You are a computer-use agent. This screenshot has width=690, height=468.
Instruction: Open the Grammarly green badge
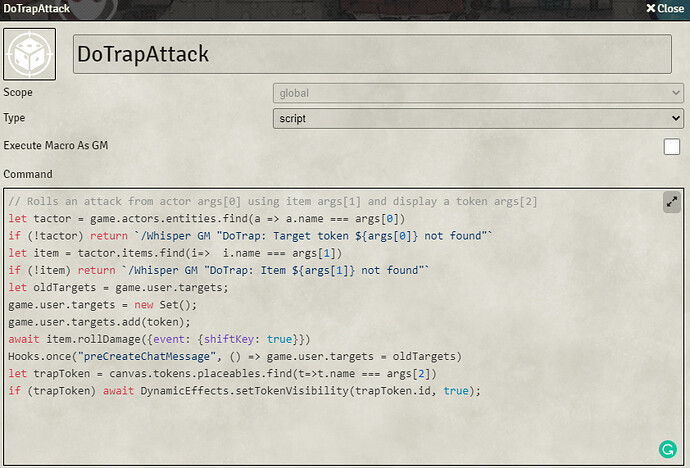pyautogui.click(x=668, y=449)
